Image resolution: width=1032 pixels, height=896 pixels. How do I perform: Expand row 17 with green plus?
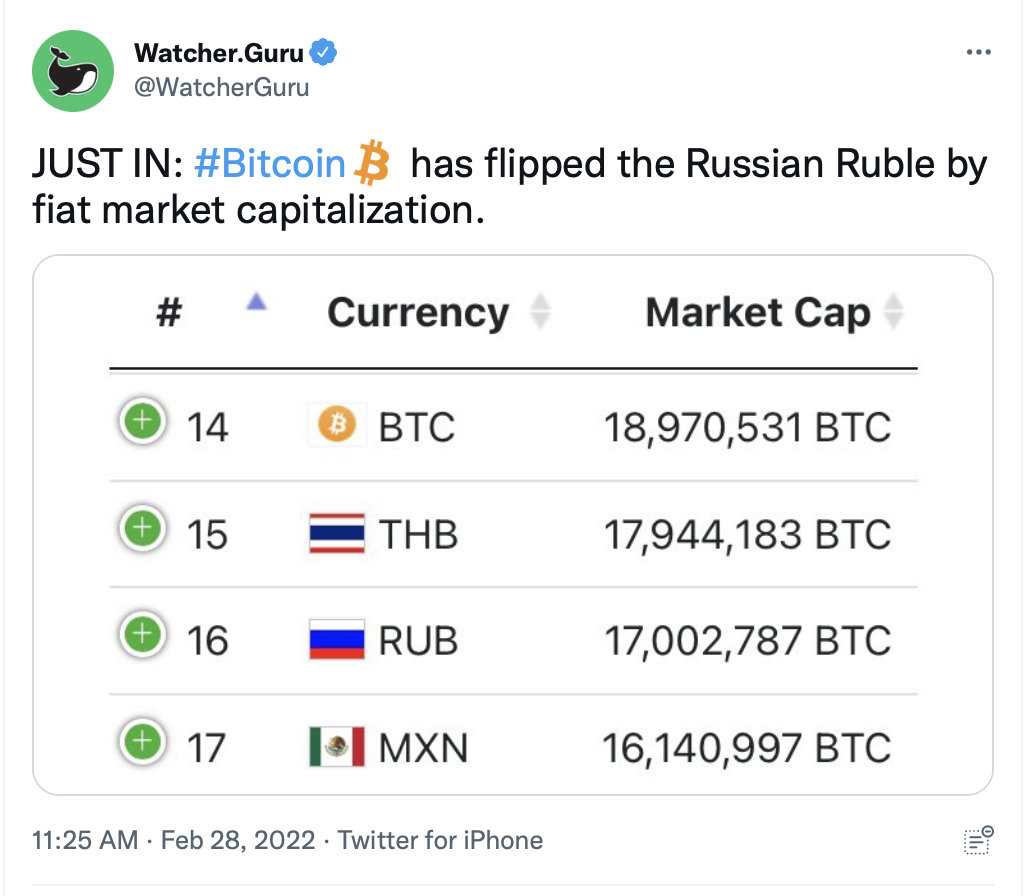(x=142, y=742)
